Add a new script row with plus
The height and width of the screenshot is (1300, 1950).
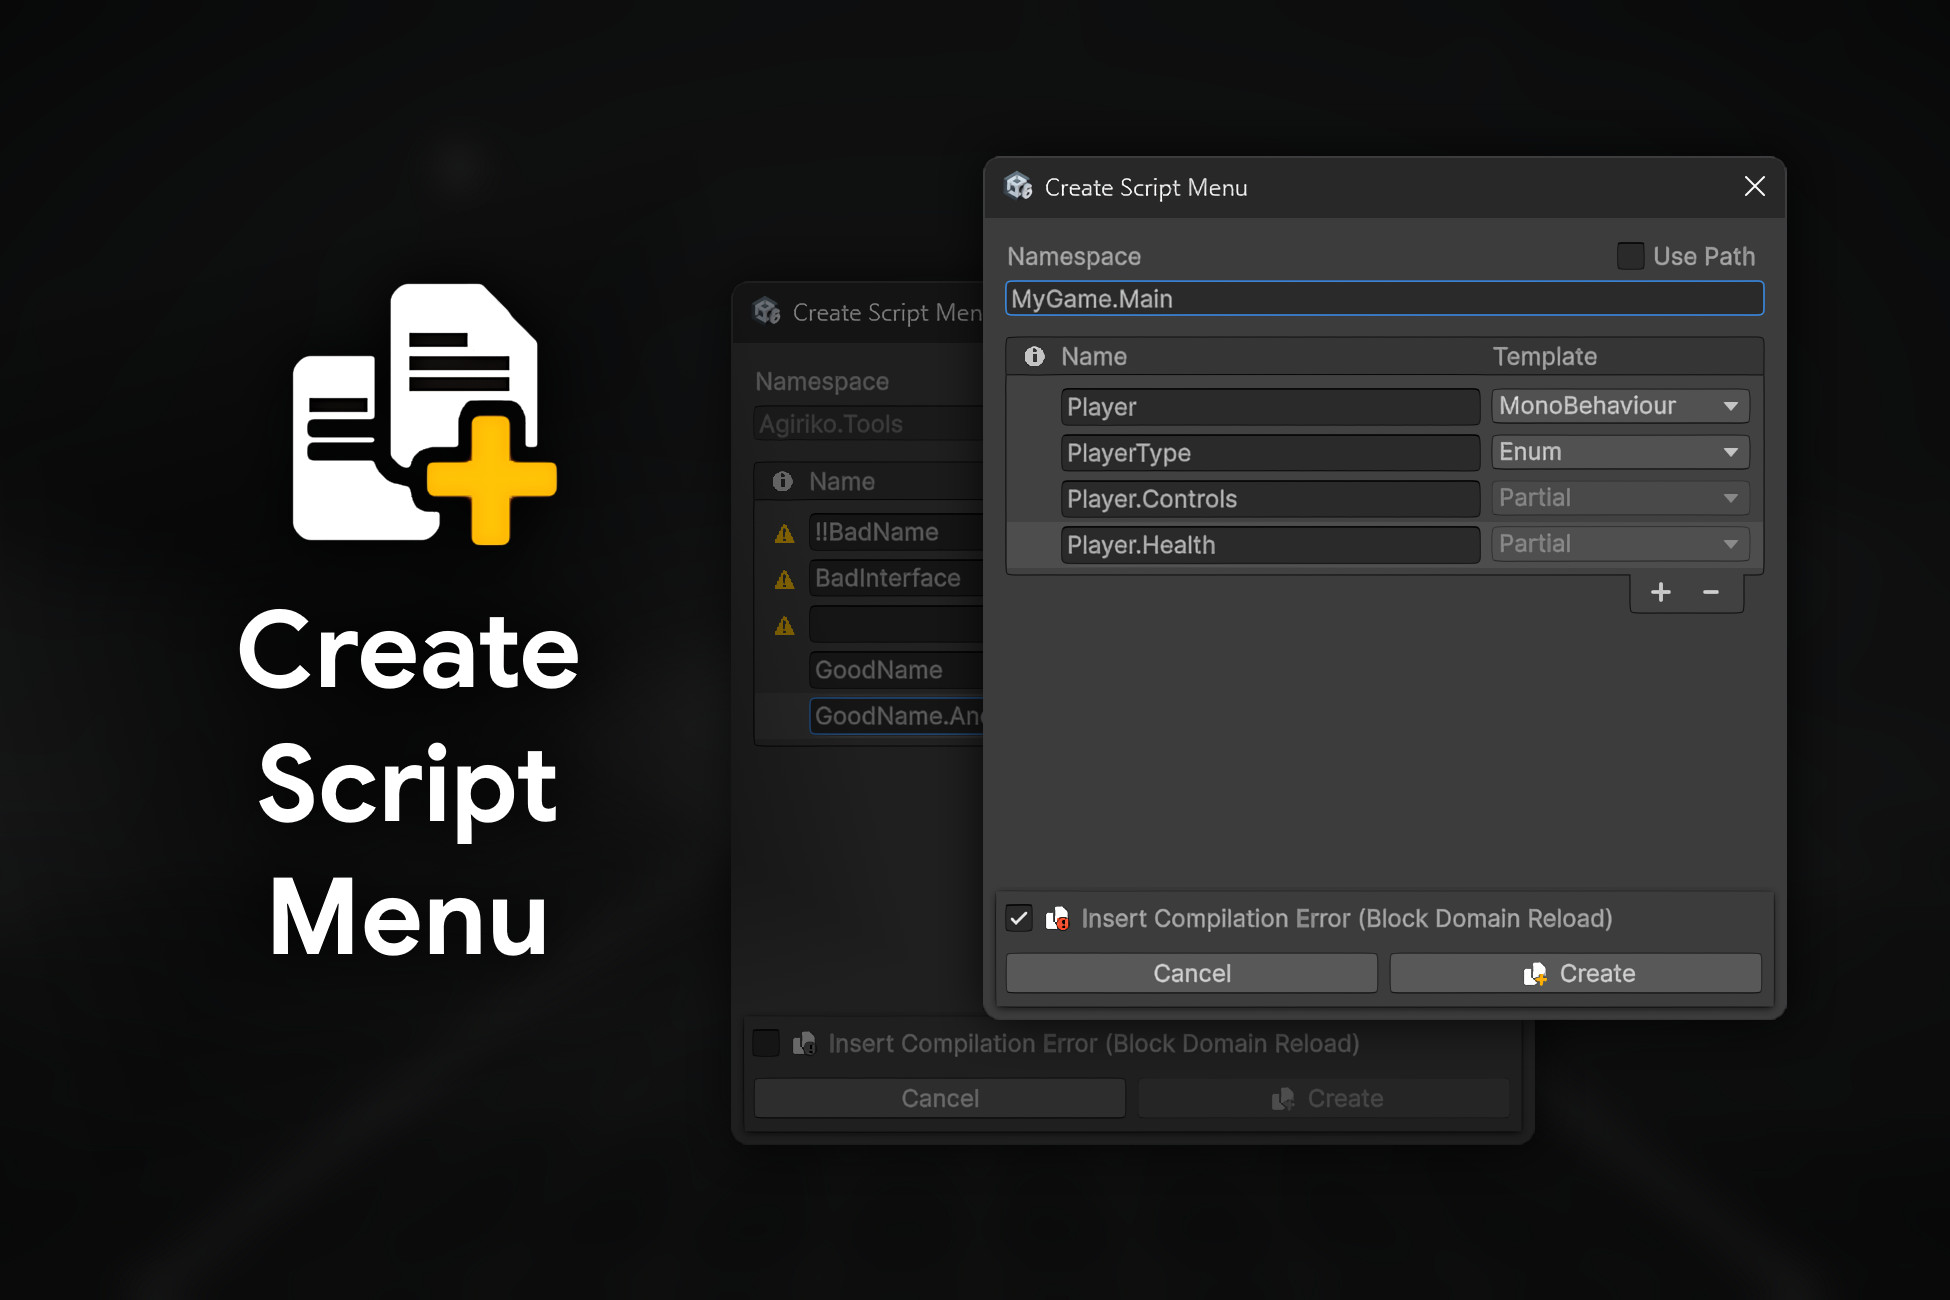1661,592
